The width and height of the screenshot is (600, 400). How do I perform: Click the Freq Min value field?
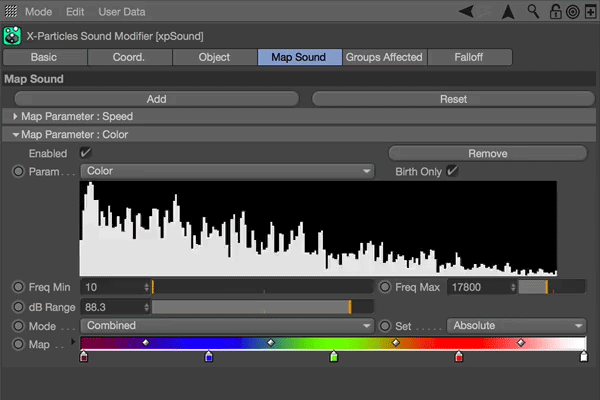coord(112,287)
